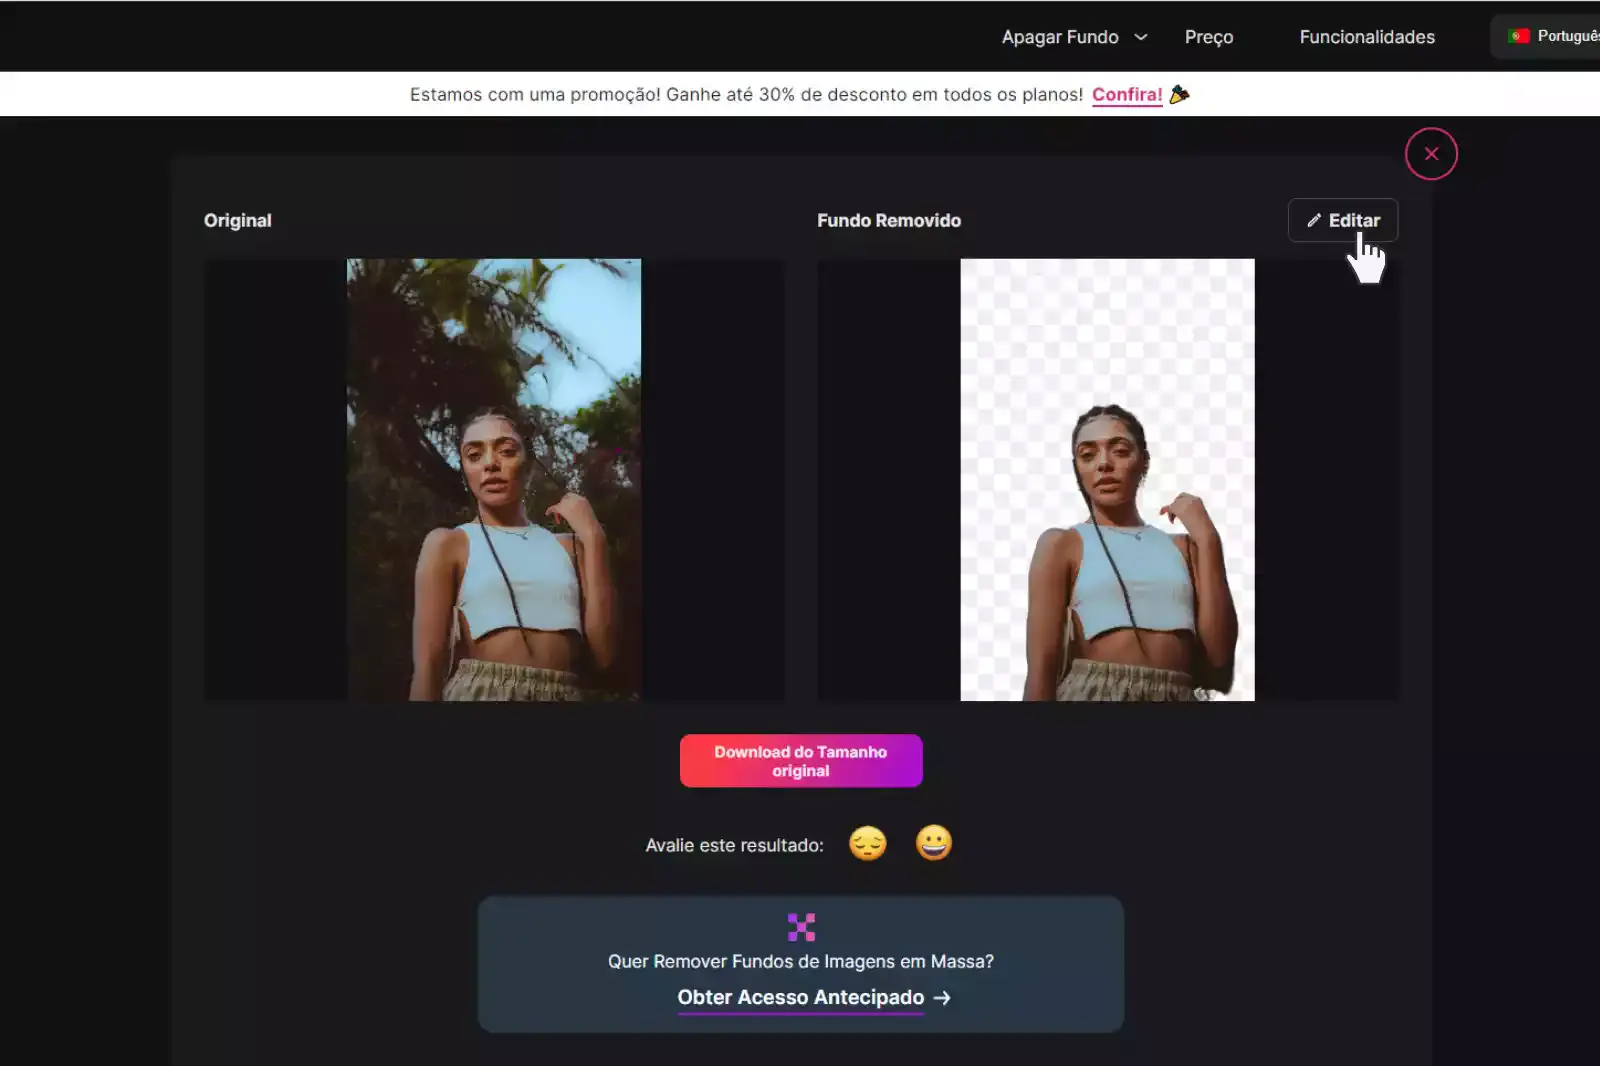Viewport: 1600px width, 1066px height.
Task: Expand the Apagar Fundo dropdown chevron
Action: tap(1141, 37)
